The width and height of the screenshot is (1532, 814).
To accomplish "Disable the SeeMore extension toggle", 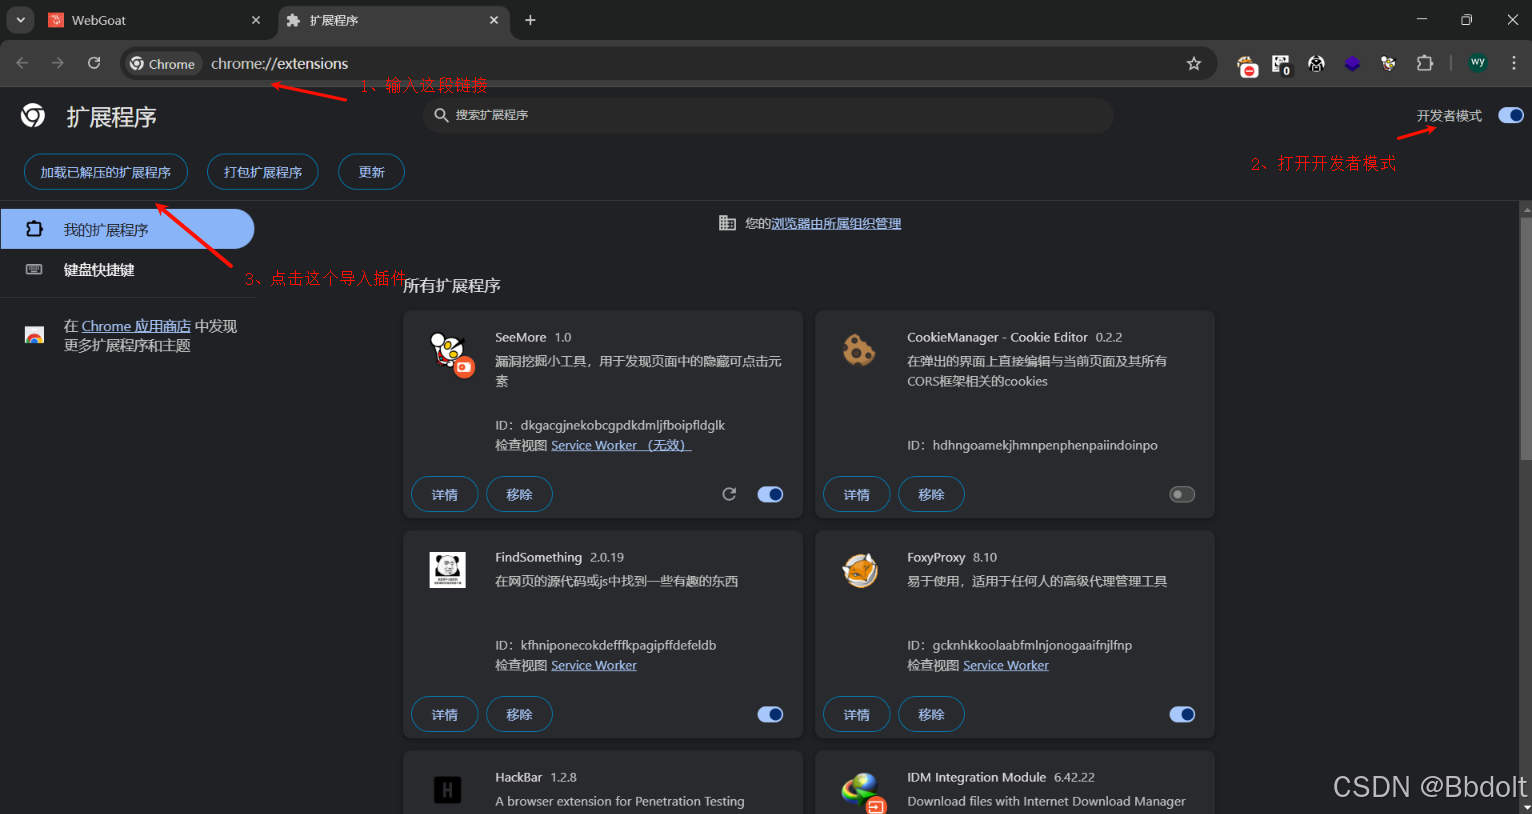I will point(770,494).
